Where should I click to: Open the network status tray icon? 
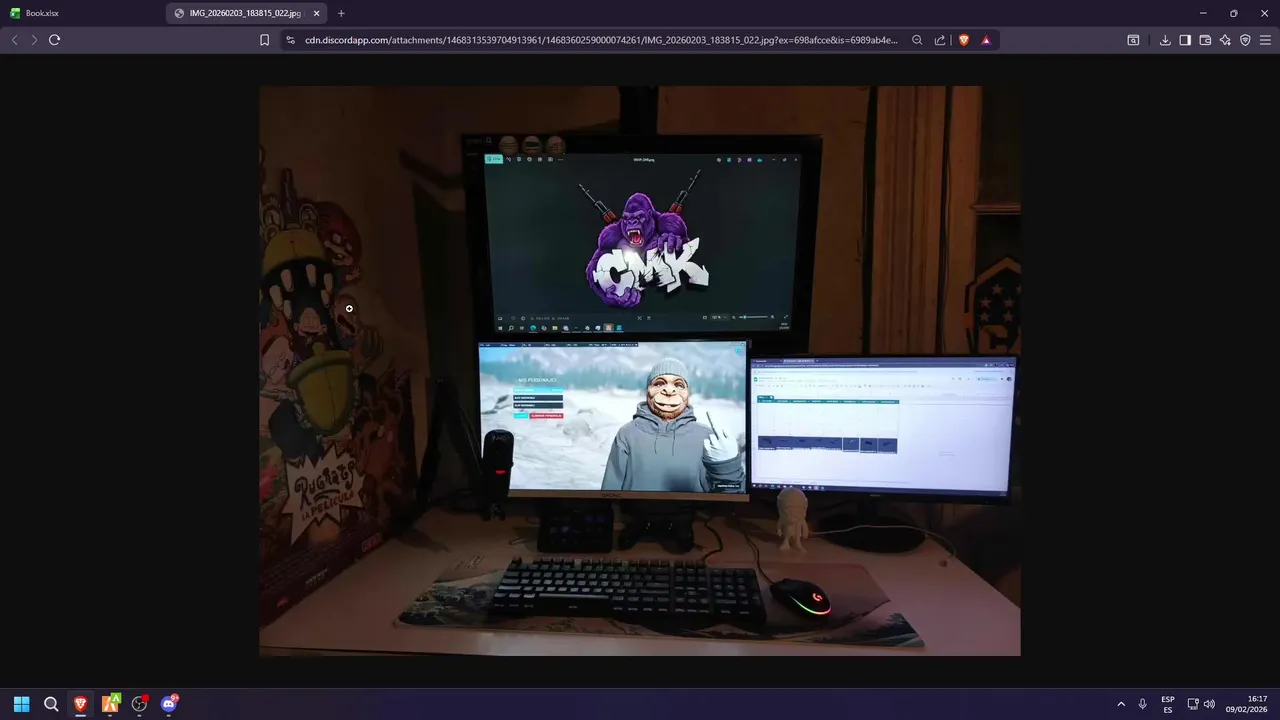tap(1193, 704)
